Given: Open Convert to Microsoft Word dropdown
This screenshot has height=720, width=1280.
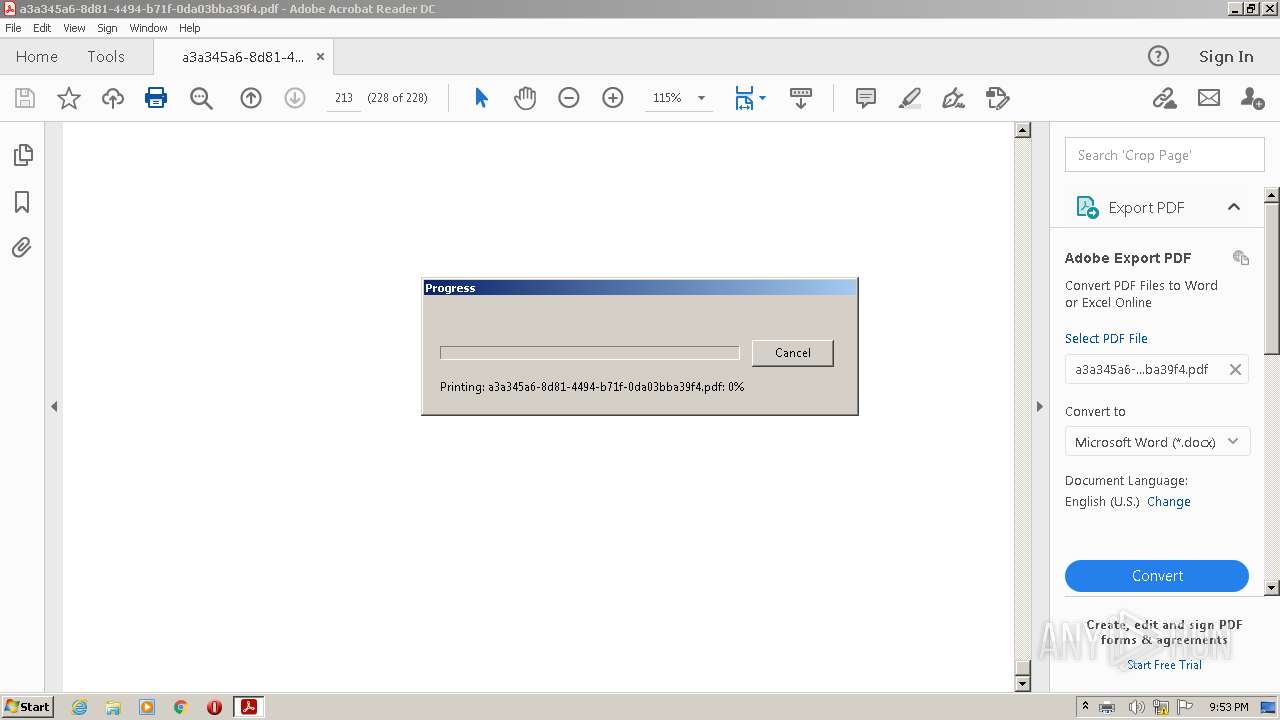Looking at the screenshot, I should pyautogui.click(x=1157, y=442).
